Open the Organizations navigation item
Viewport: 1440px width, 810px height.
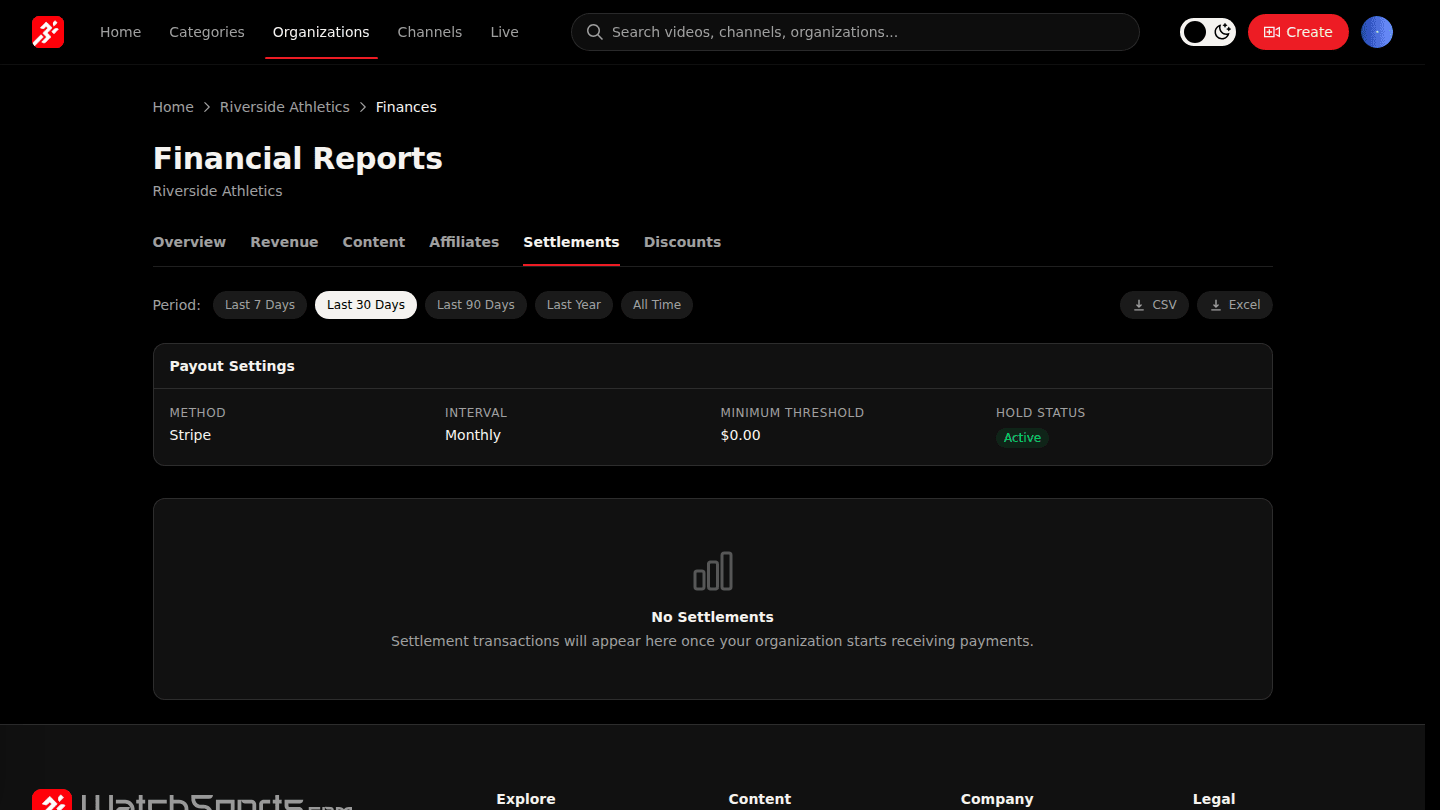click(321, 32)
